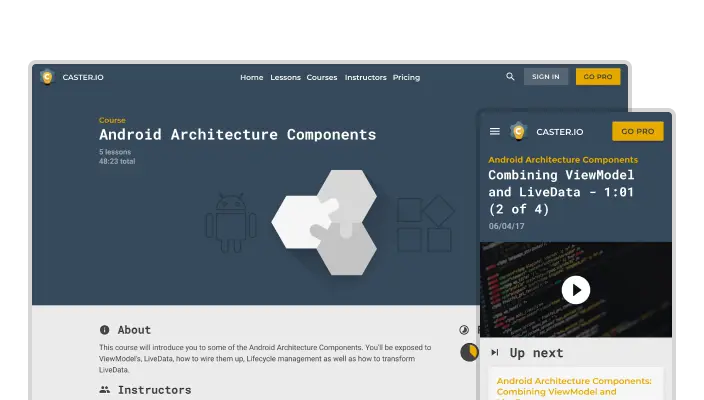The width and height of the screenshot is (704, 400).
Task: Click the Caster.io shield logo in mobile header
Action: pos(518,131)
